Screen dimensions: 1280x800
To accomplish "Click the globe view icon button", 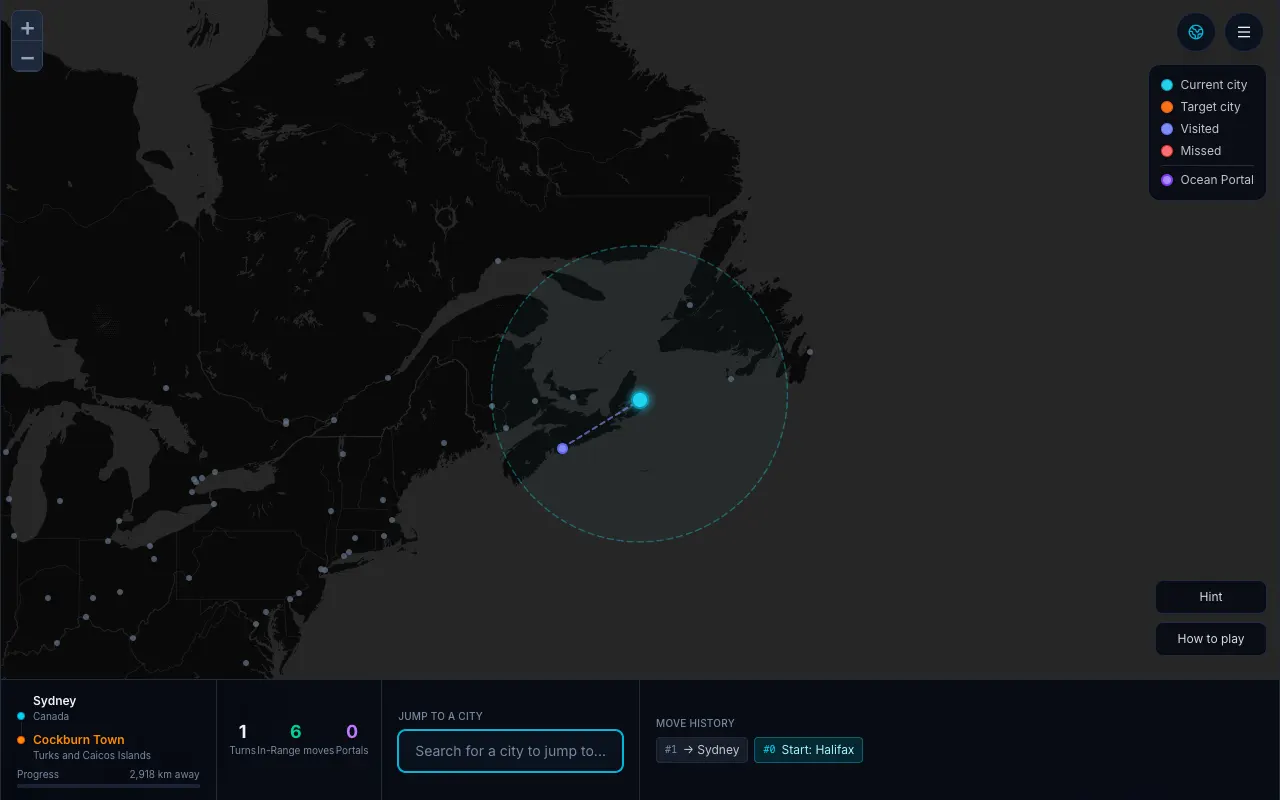I will coord(1195,32).
